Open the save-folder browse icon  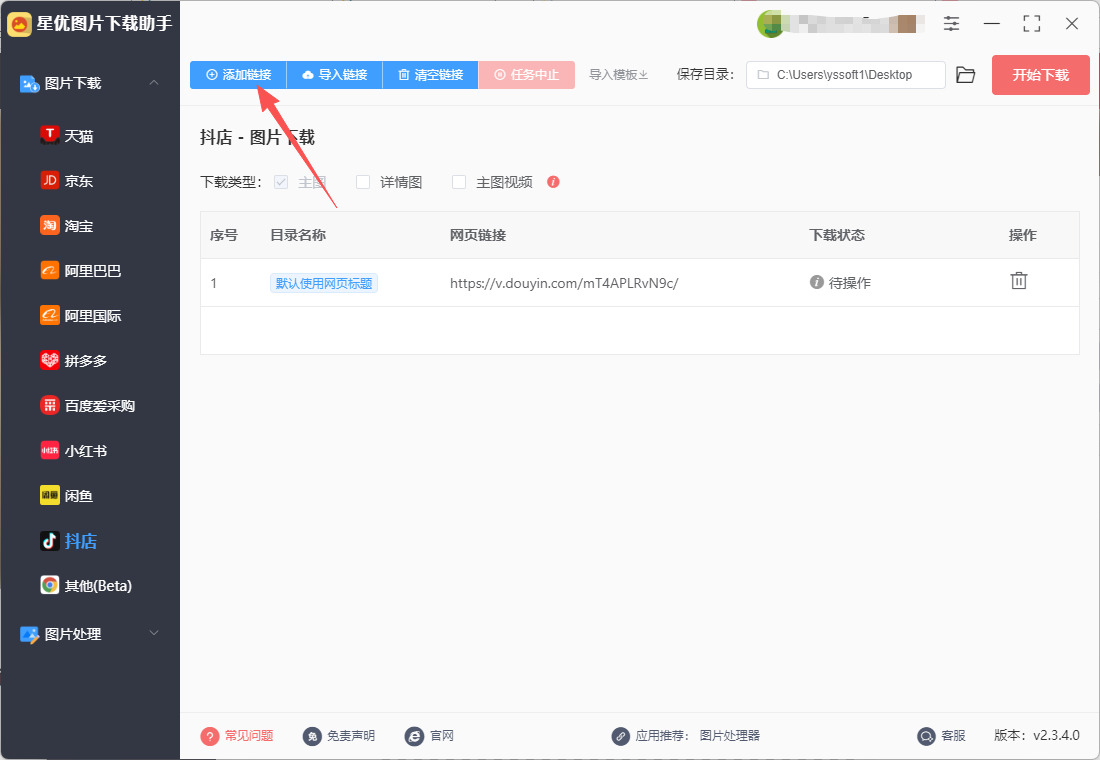point(966,74)
